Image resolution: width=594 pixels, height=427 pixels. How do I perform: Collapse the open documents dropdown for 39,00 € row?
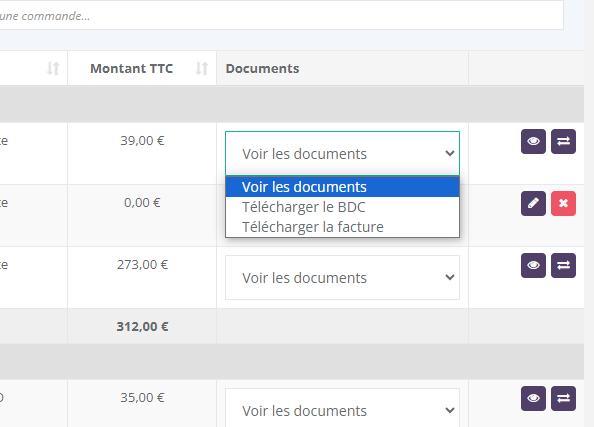[x=342, y=153]
